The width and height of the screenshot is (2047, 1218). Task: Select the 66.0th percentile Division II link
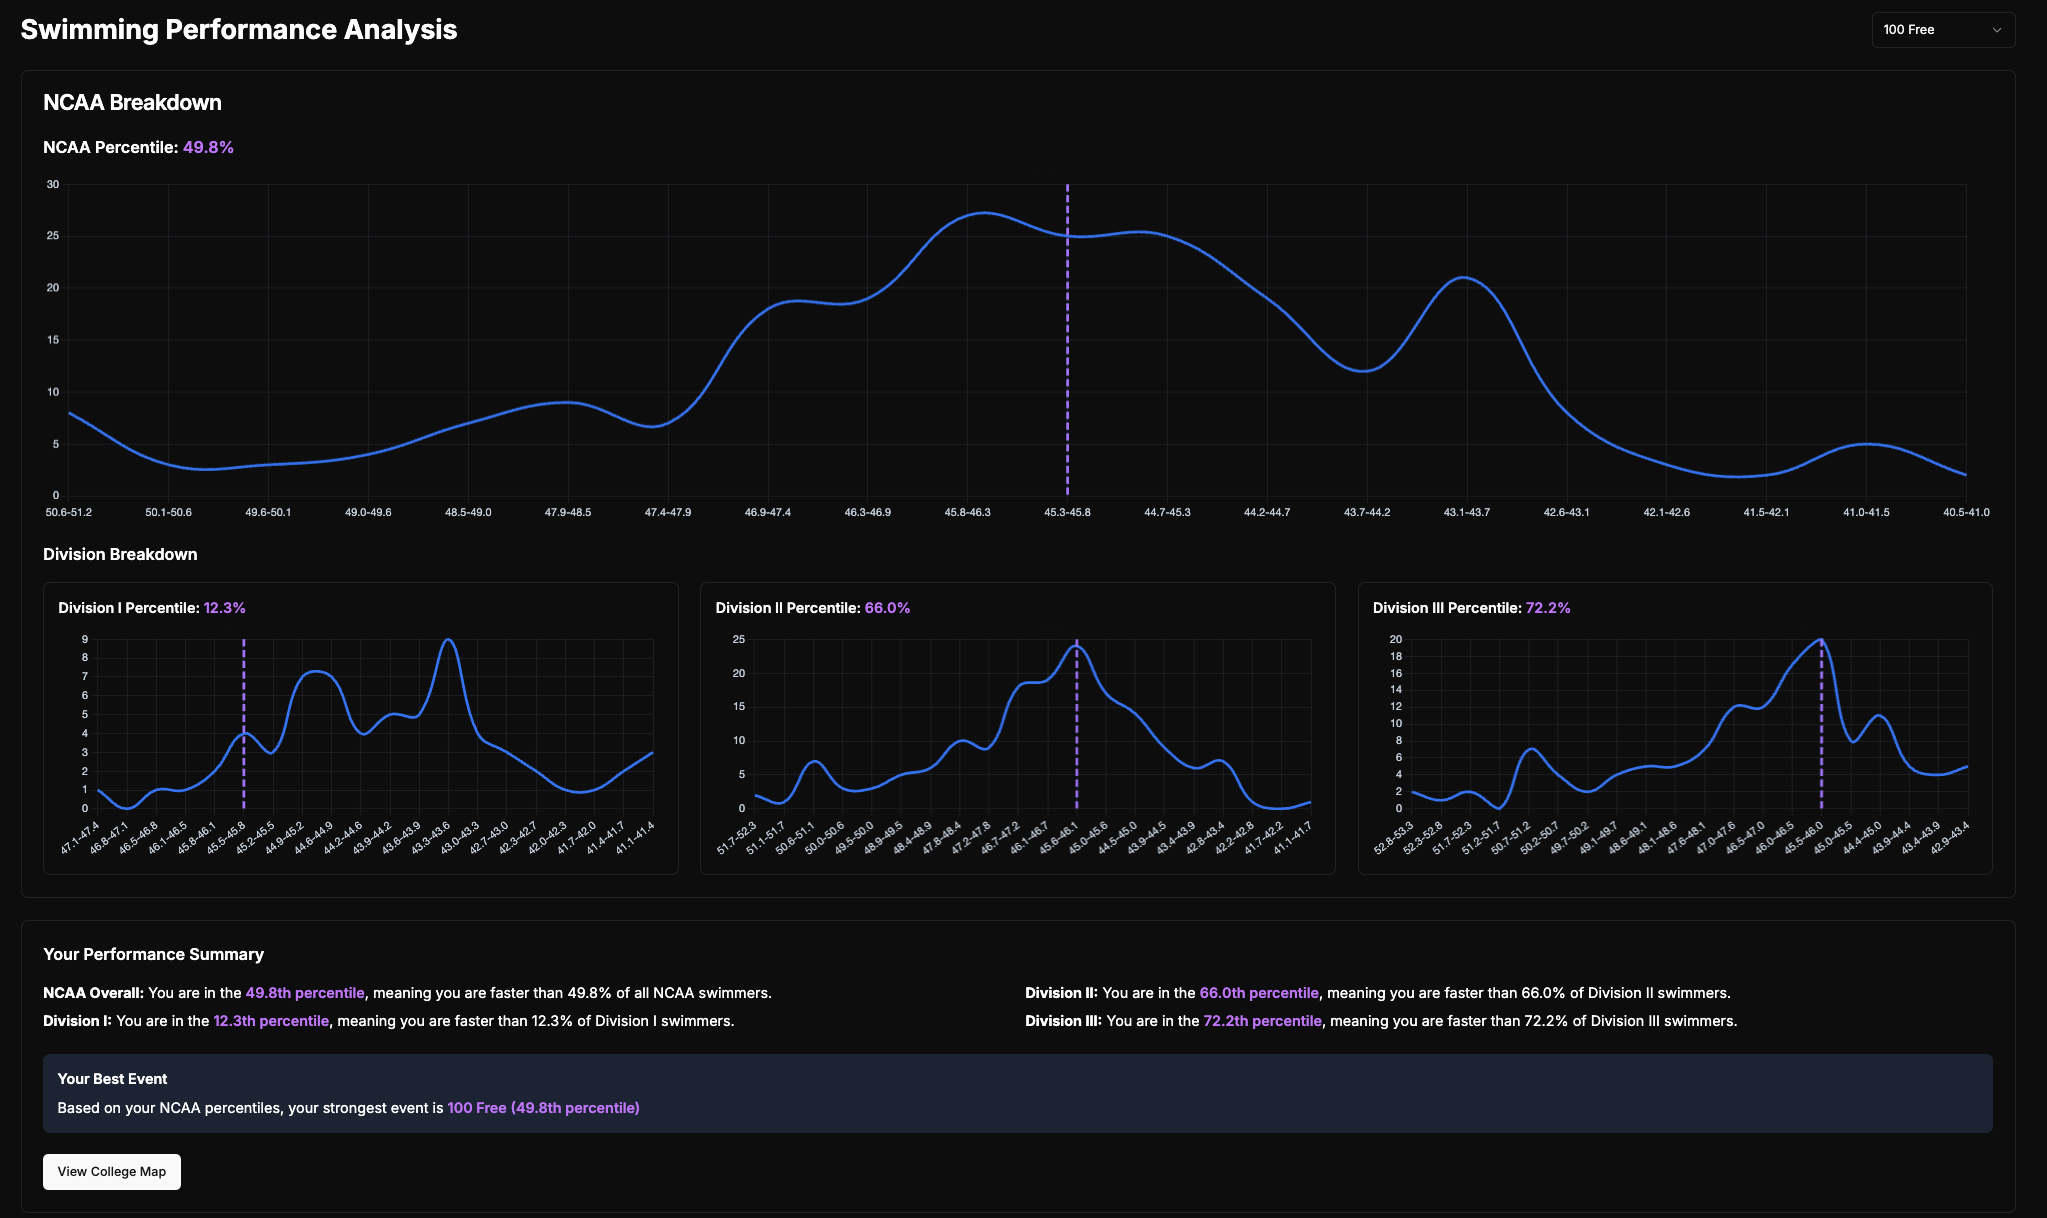pyautogui.click(x=1258, y=993)
